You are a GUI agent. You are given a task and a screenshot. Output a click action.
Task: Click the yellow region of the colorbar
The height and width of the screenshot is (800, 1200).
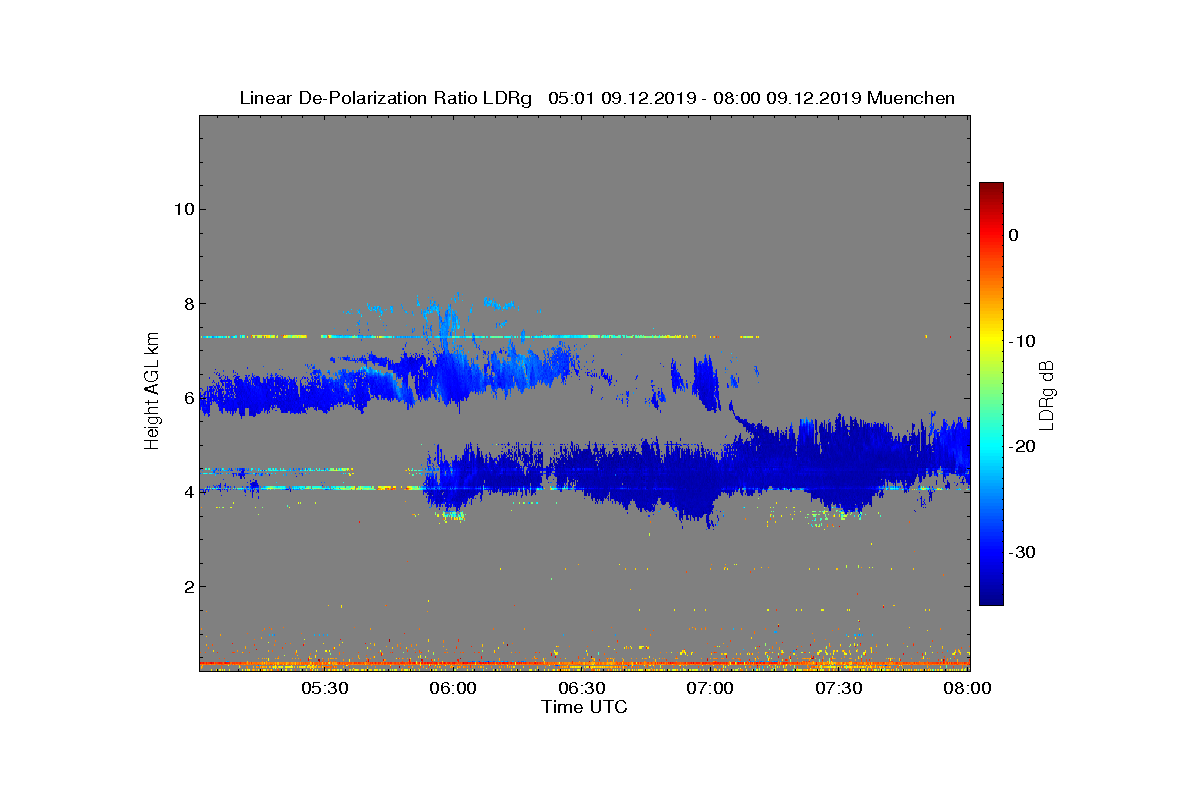(991, 341)
